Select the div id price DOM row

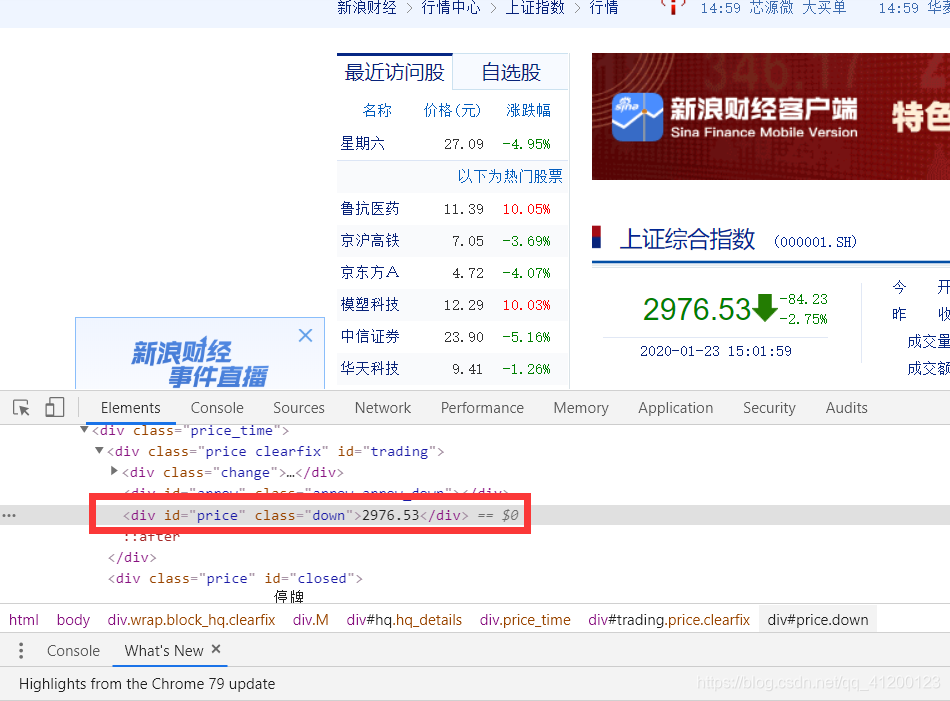click(x=475, y=515)
